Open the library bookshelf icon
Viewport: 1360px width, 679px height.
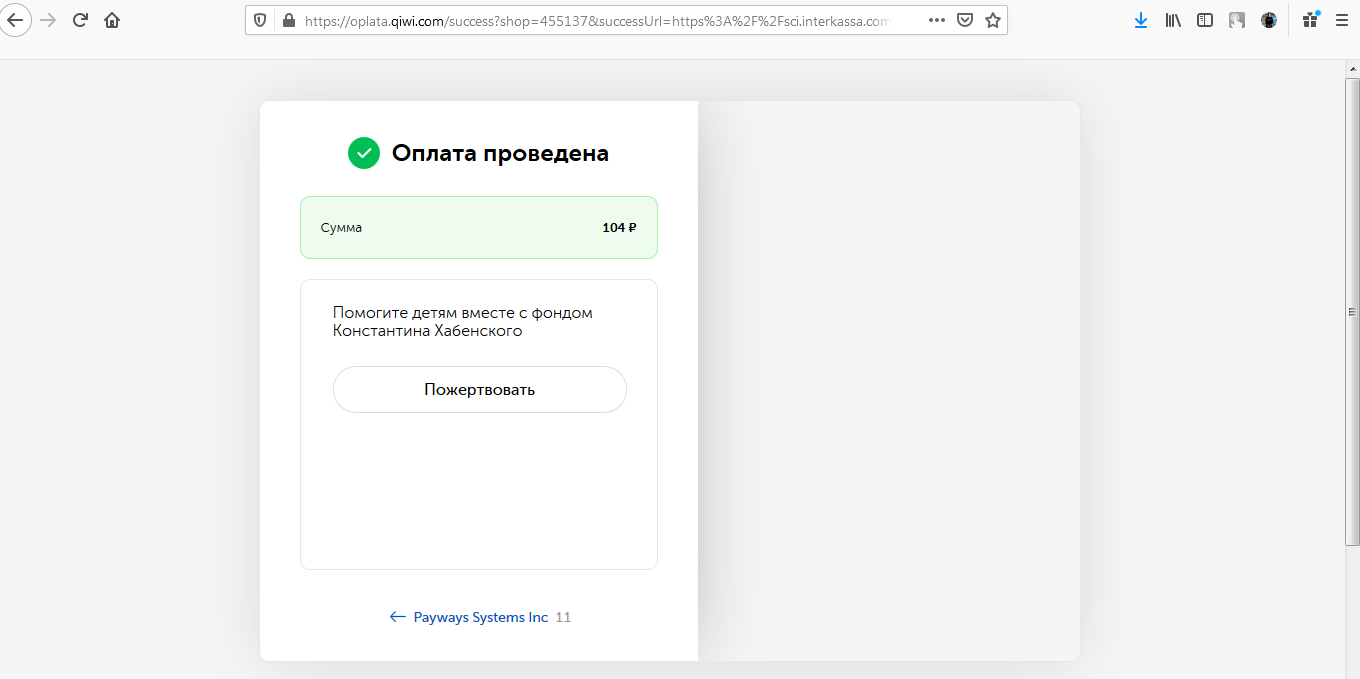1173,20
